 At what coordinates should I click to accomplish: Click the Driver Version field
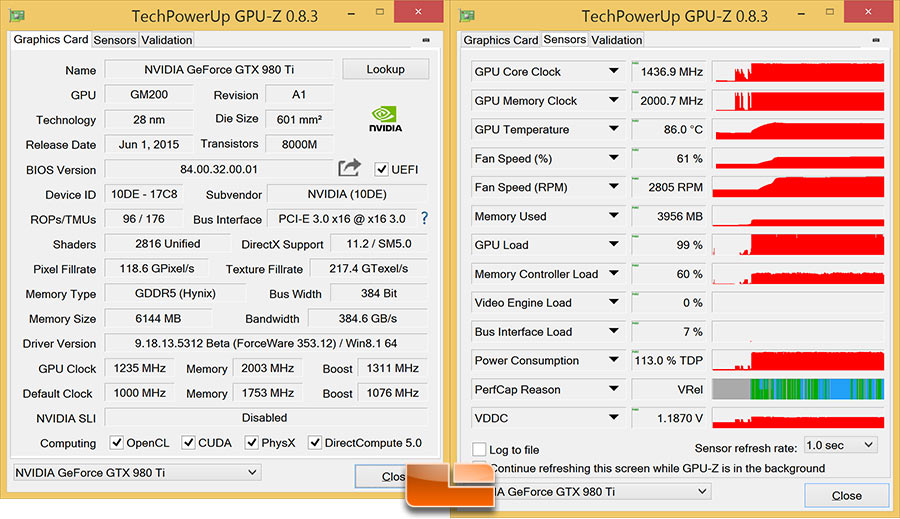point(266,343)
